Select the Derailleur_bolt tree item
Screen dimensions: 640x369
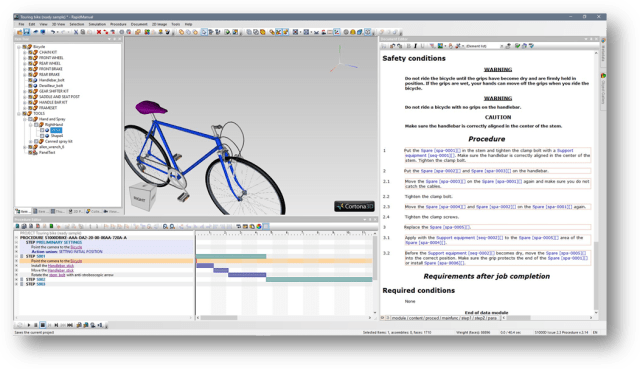[x=51, y=86]
